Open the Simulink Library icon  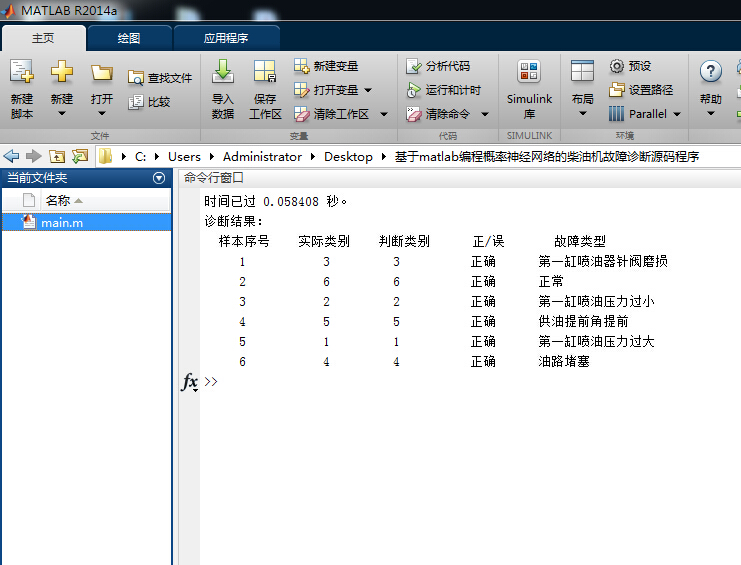pos(529,72)
